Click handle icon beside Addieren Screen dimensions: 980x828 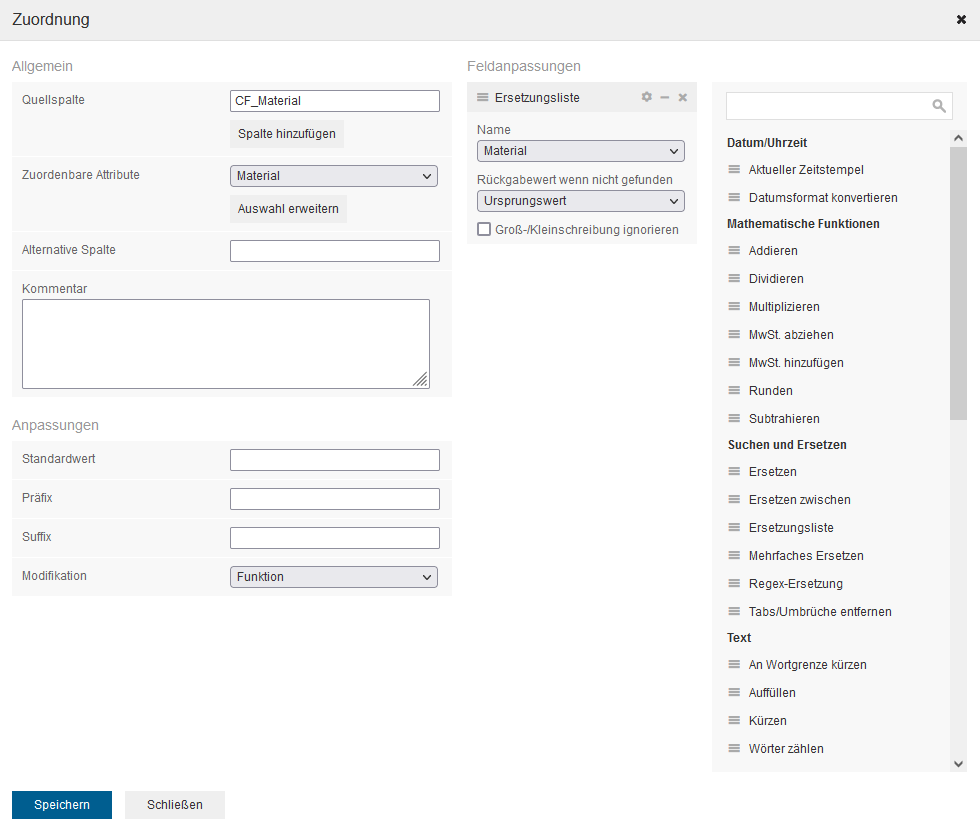tap(734, 251)
